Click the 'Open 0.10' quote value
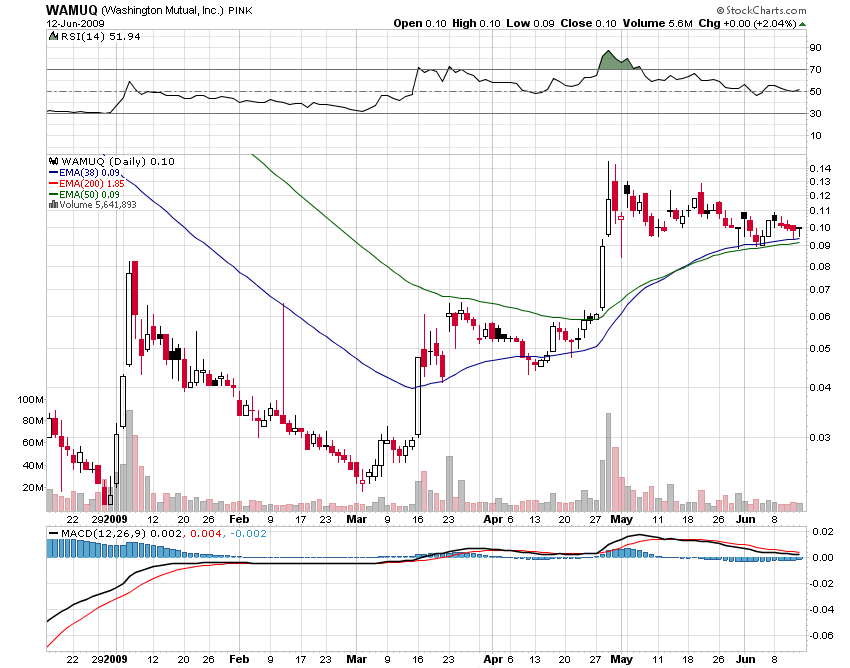 tap(420, 23)
